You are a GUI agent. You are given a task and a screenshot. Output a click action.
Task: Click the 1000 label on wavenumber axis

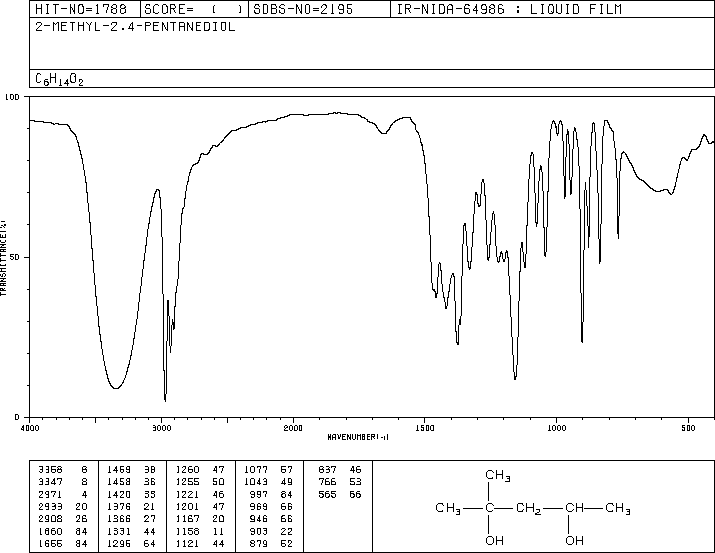[x=557, y=428]
